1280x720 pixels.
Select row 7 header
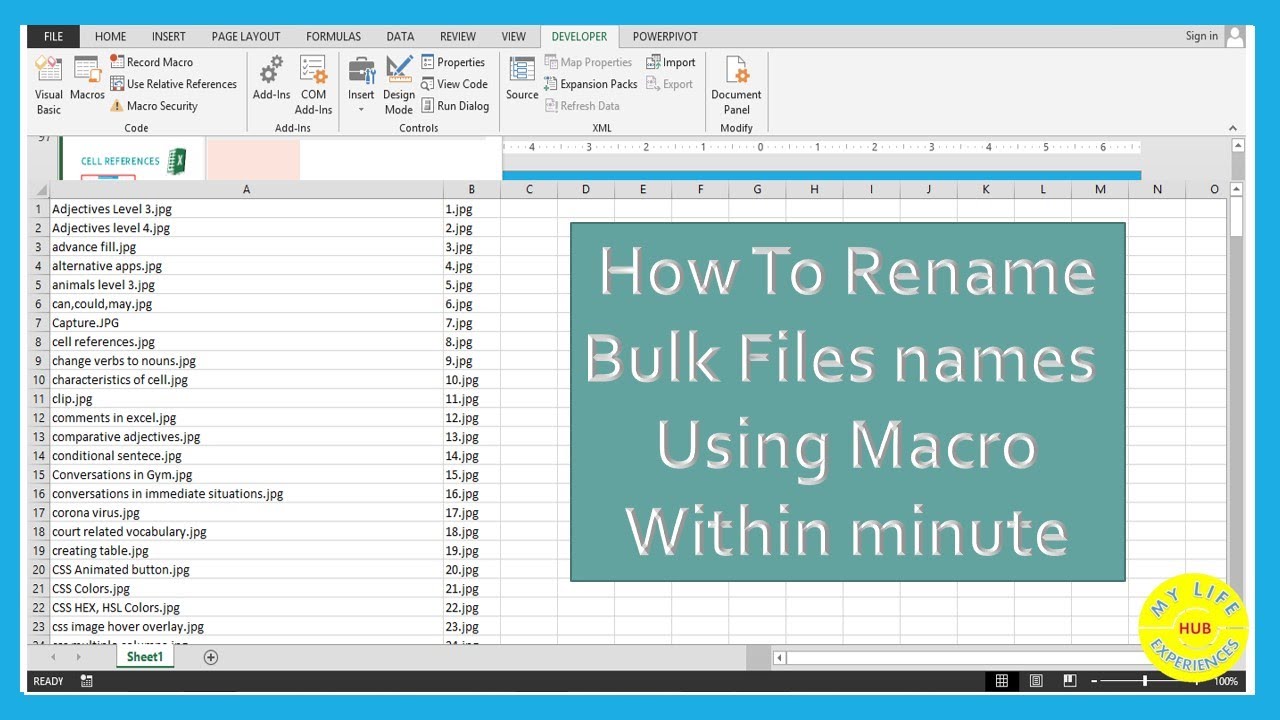39,323
